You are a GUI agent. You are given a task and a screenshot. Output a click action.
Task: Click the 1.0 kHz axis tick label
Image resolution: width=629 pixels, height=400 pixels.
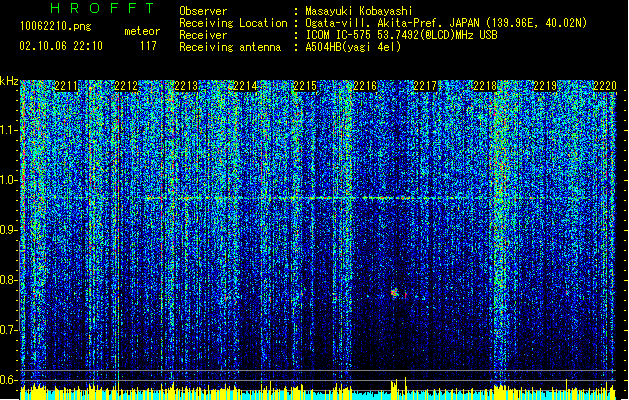coord(8,180)
